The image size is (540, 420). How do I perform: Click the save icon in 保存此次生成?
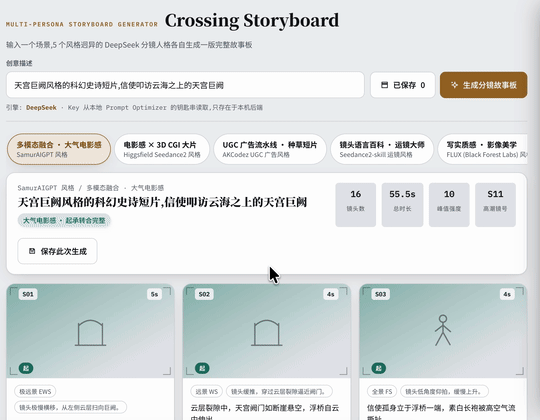click(x=32, y=251)
